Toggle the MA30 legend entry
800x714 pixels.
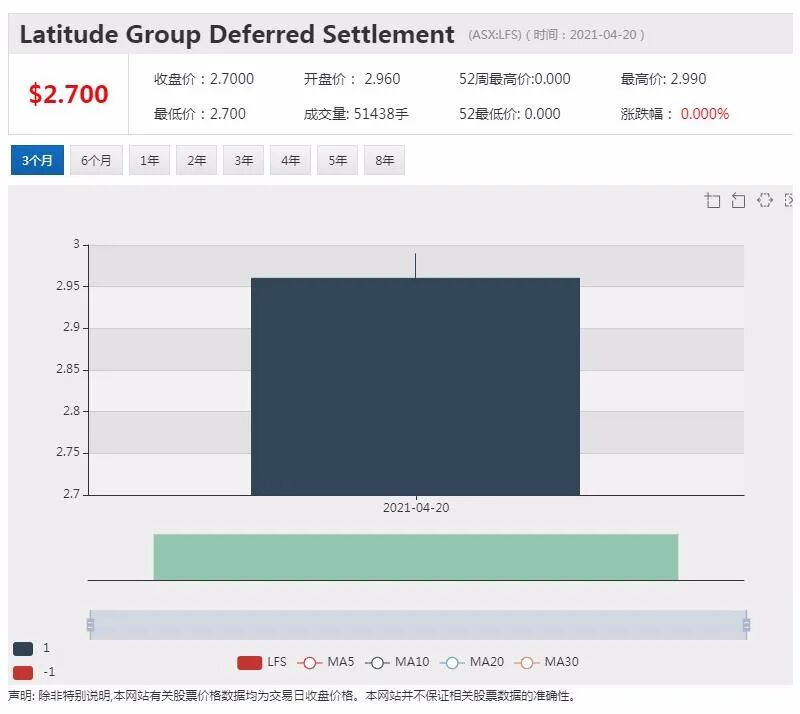click(x=546, y=662)
